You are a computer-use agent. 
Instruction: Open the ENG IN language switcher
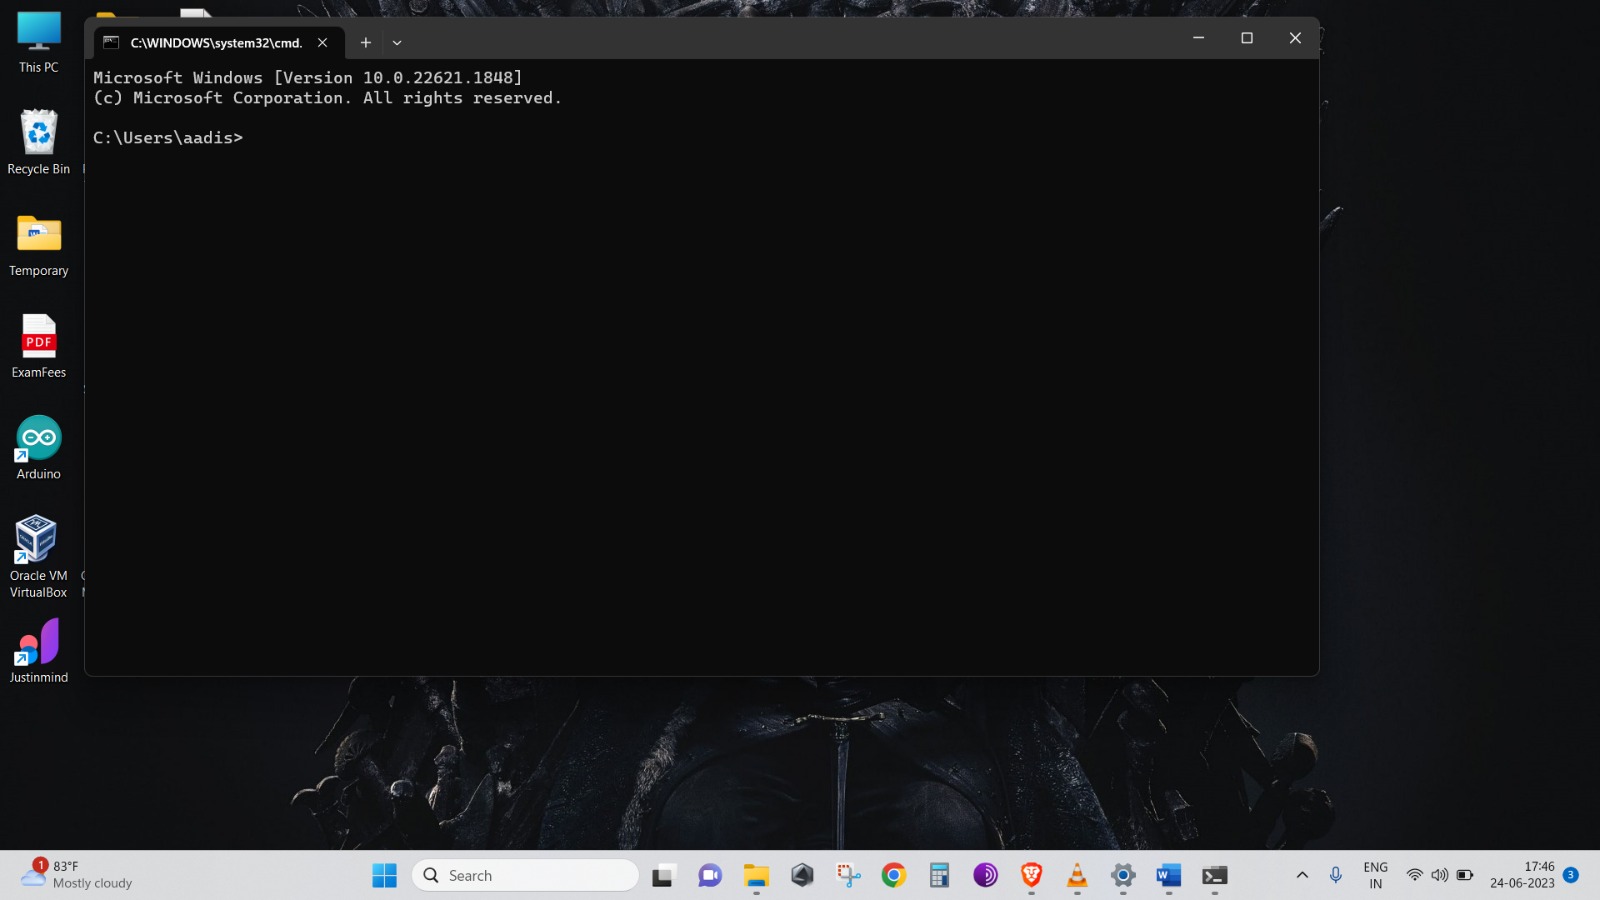pyautogui.click(x=1375, y=876)
